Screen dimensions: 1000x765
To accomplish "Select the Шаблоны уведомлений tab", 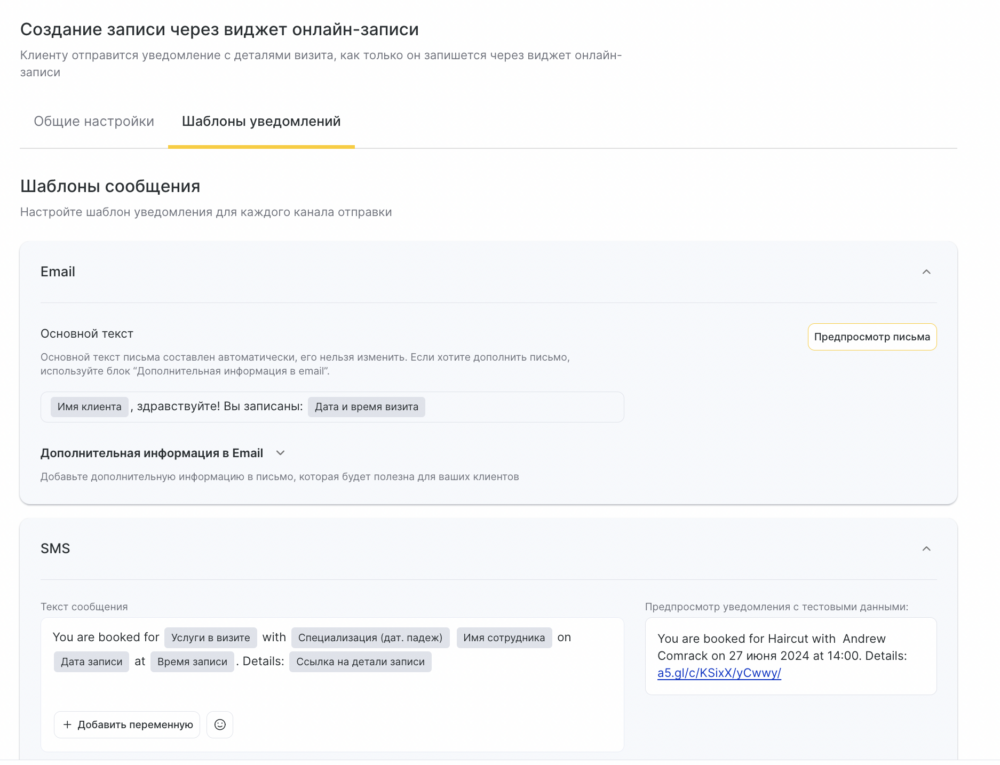I will (261, 121).
